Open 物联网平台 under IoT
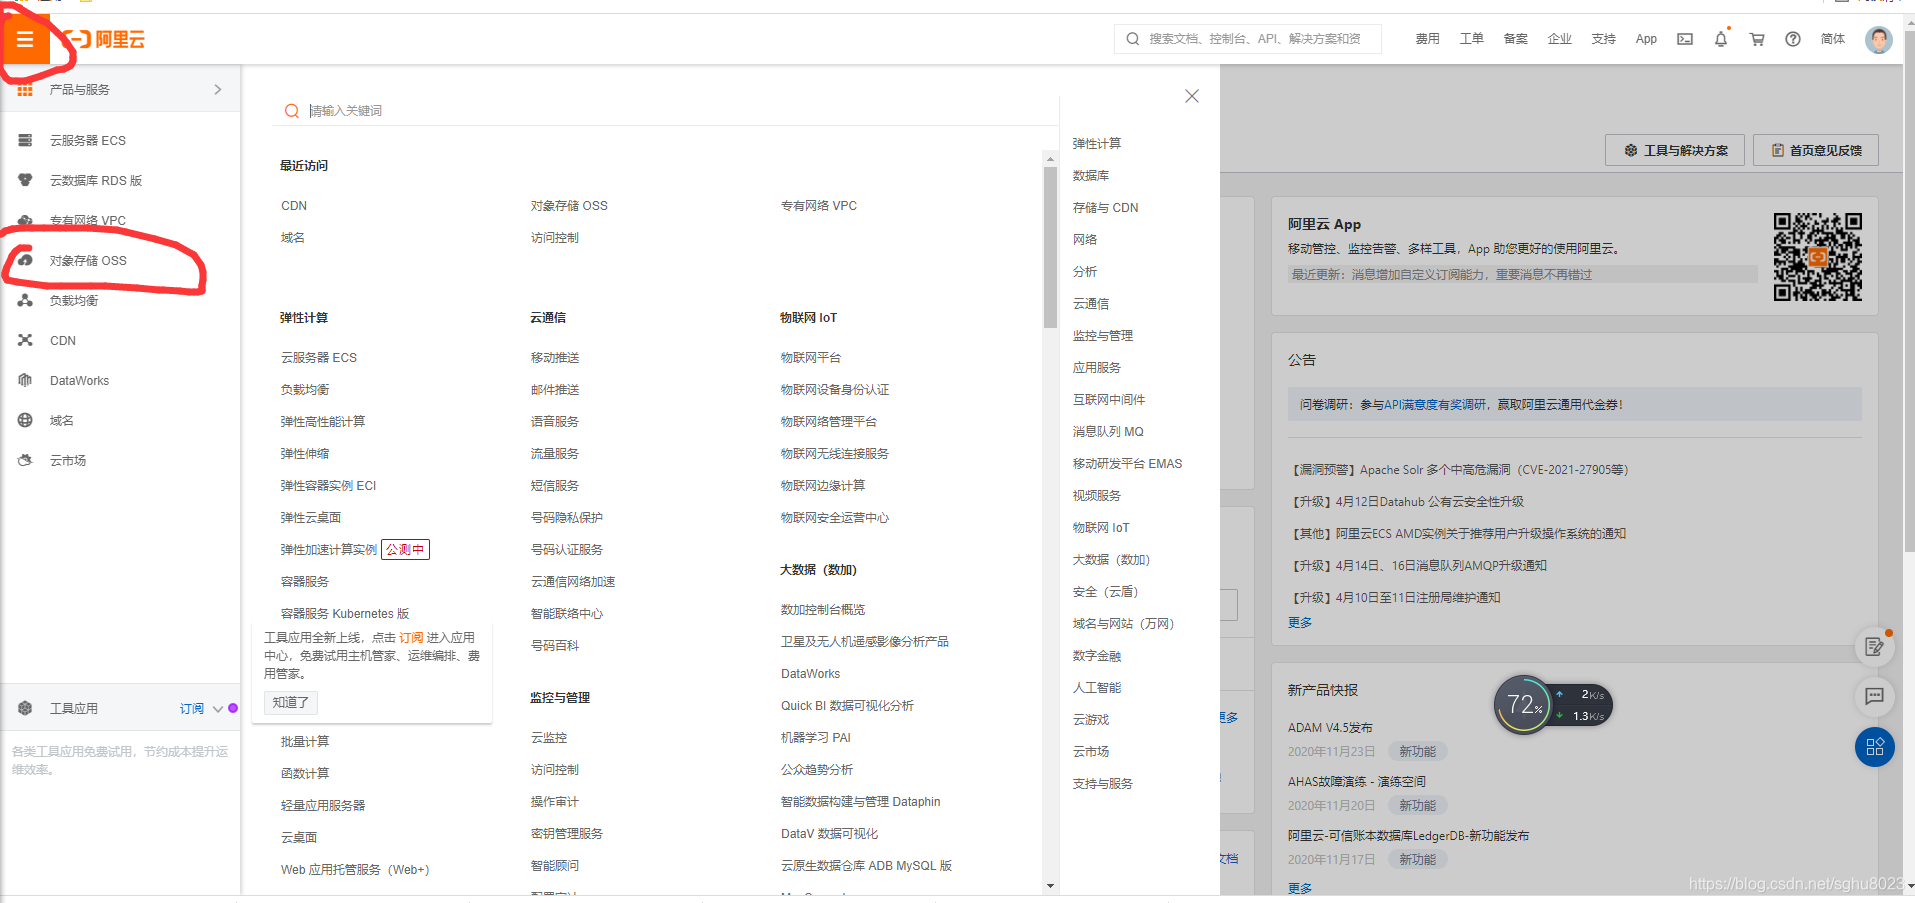 [x=811, y=358]
